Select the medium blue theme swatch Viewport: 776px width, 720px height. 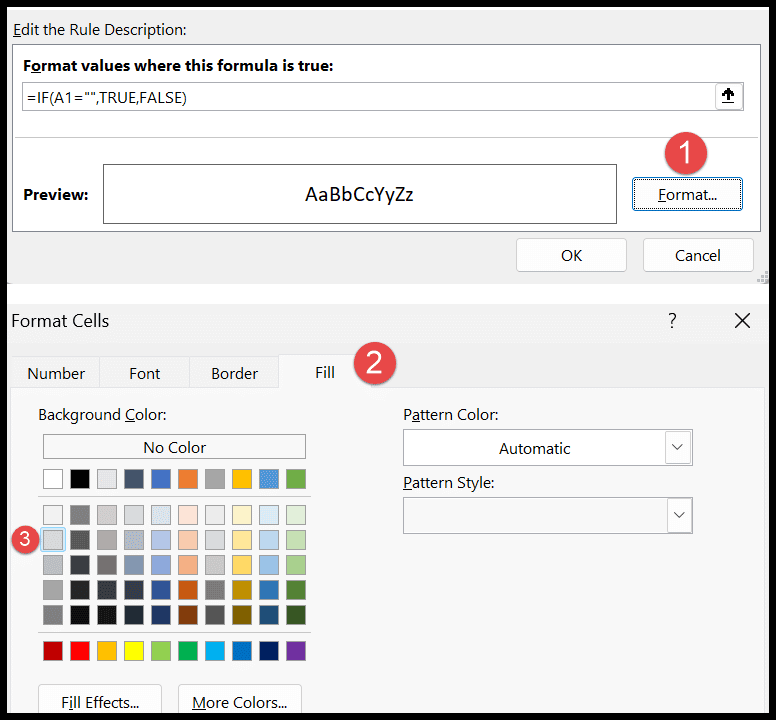click(161, 479)
